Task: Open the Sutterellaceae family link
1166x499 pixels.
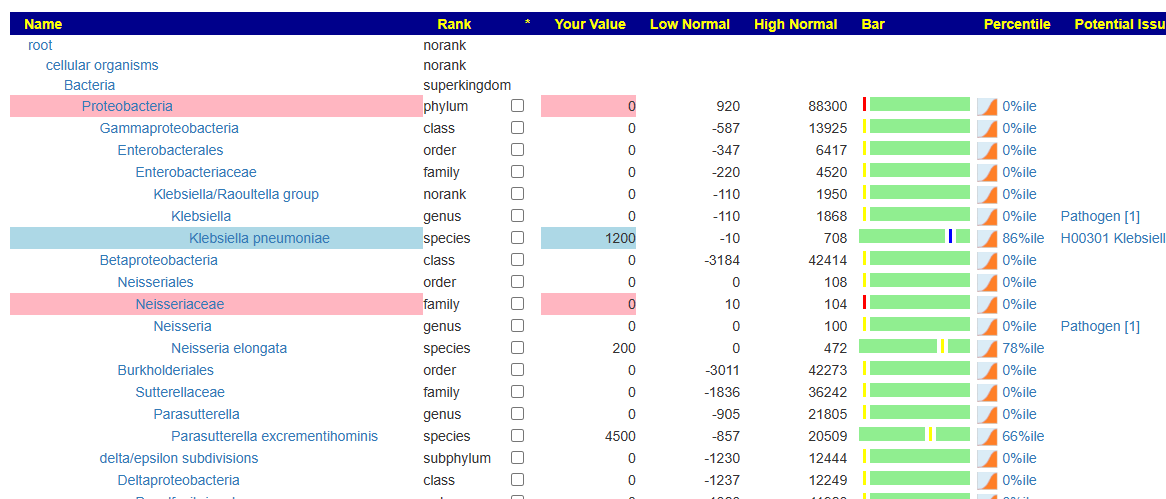Action: (180, 392)
